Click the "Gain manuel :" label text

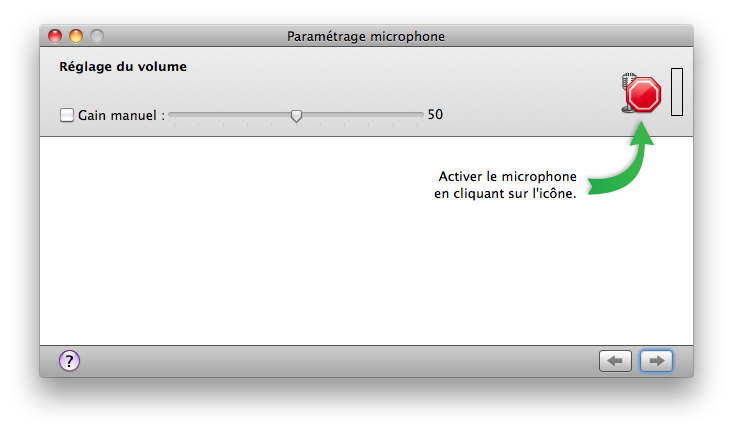pyautogui.click(x=122, y=115)
